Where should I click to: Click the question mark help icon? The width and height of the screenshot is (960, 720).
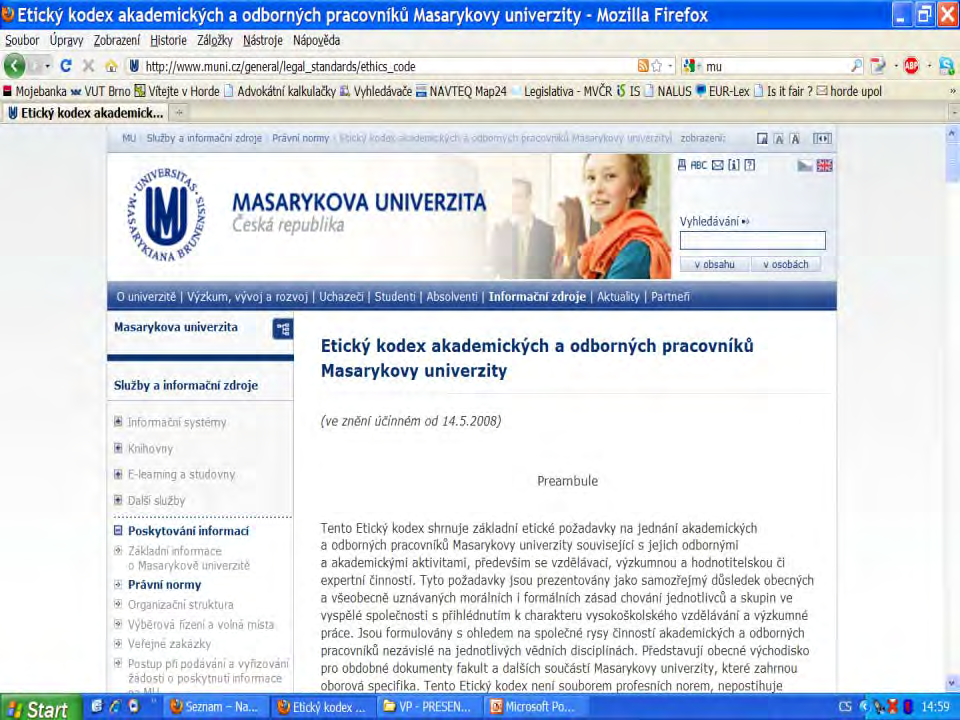pyautogui.click(x=750, y=165)
